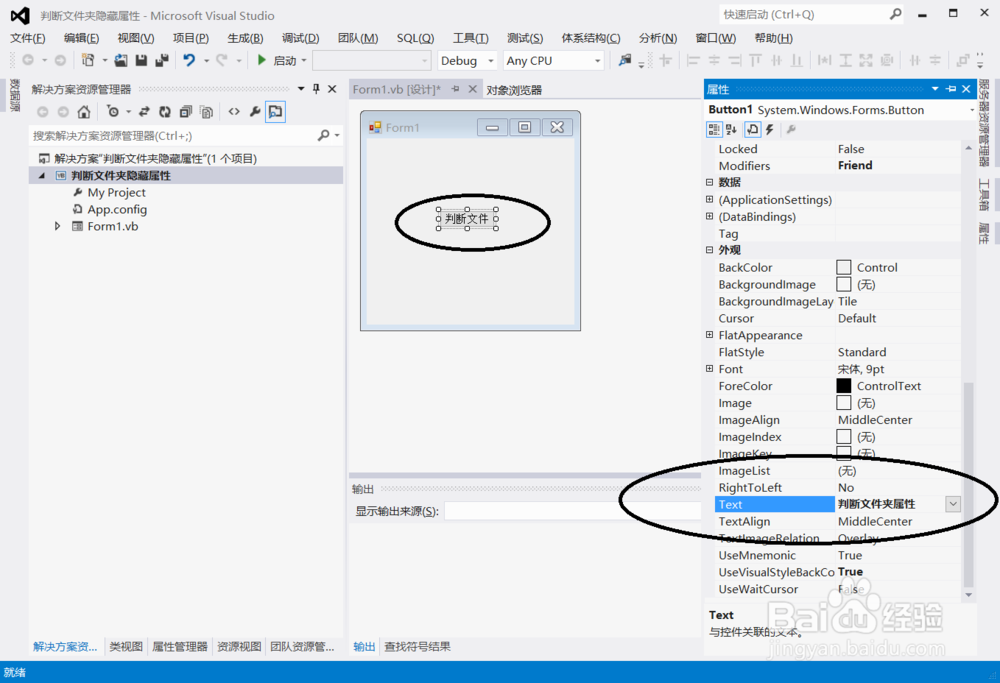
Task: Click Refresh in Solution Explorer toolbar
Action: (163, 113)
